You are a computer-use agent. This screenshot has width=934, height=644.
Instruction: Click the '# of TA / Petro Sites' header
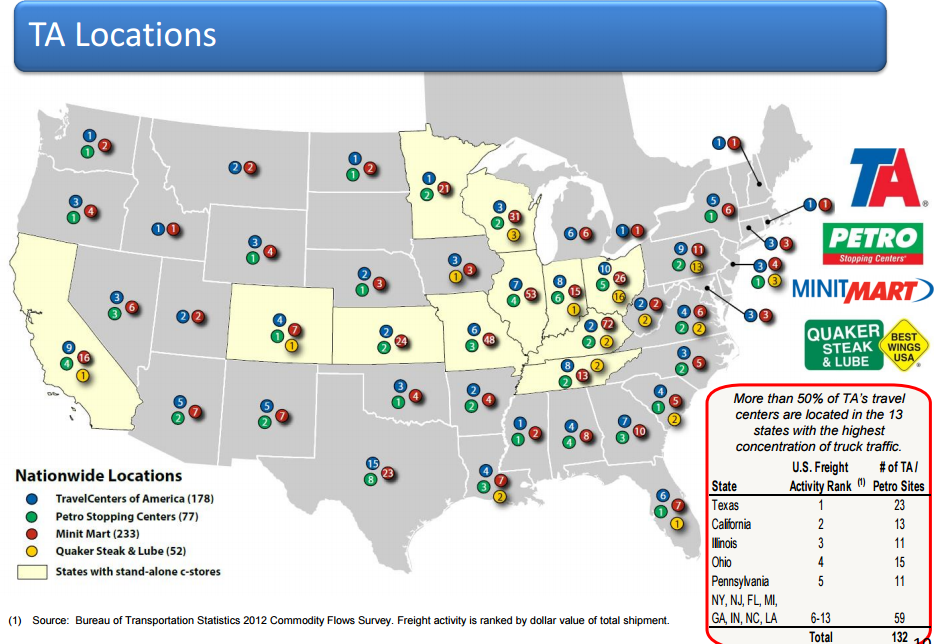[899, 477]
